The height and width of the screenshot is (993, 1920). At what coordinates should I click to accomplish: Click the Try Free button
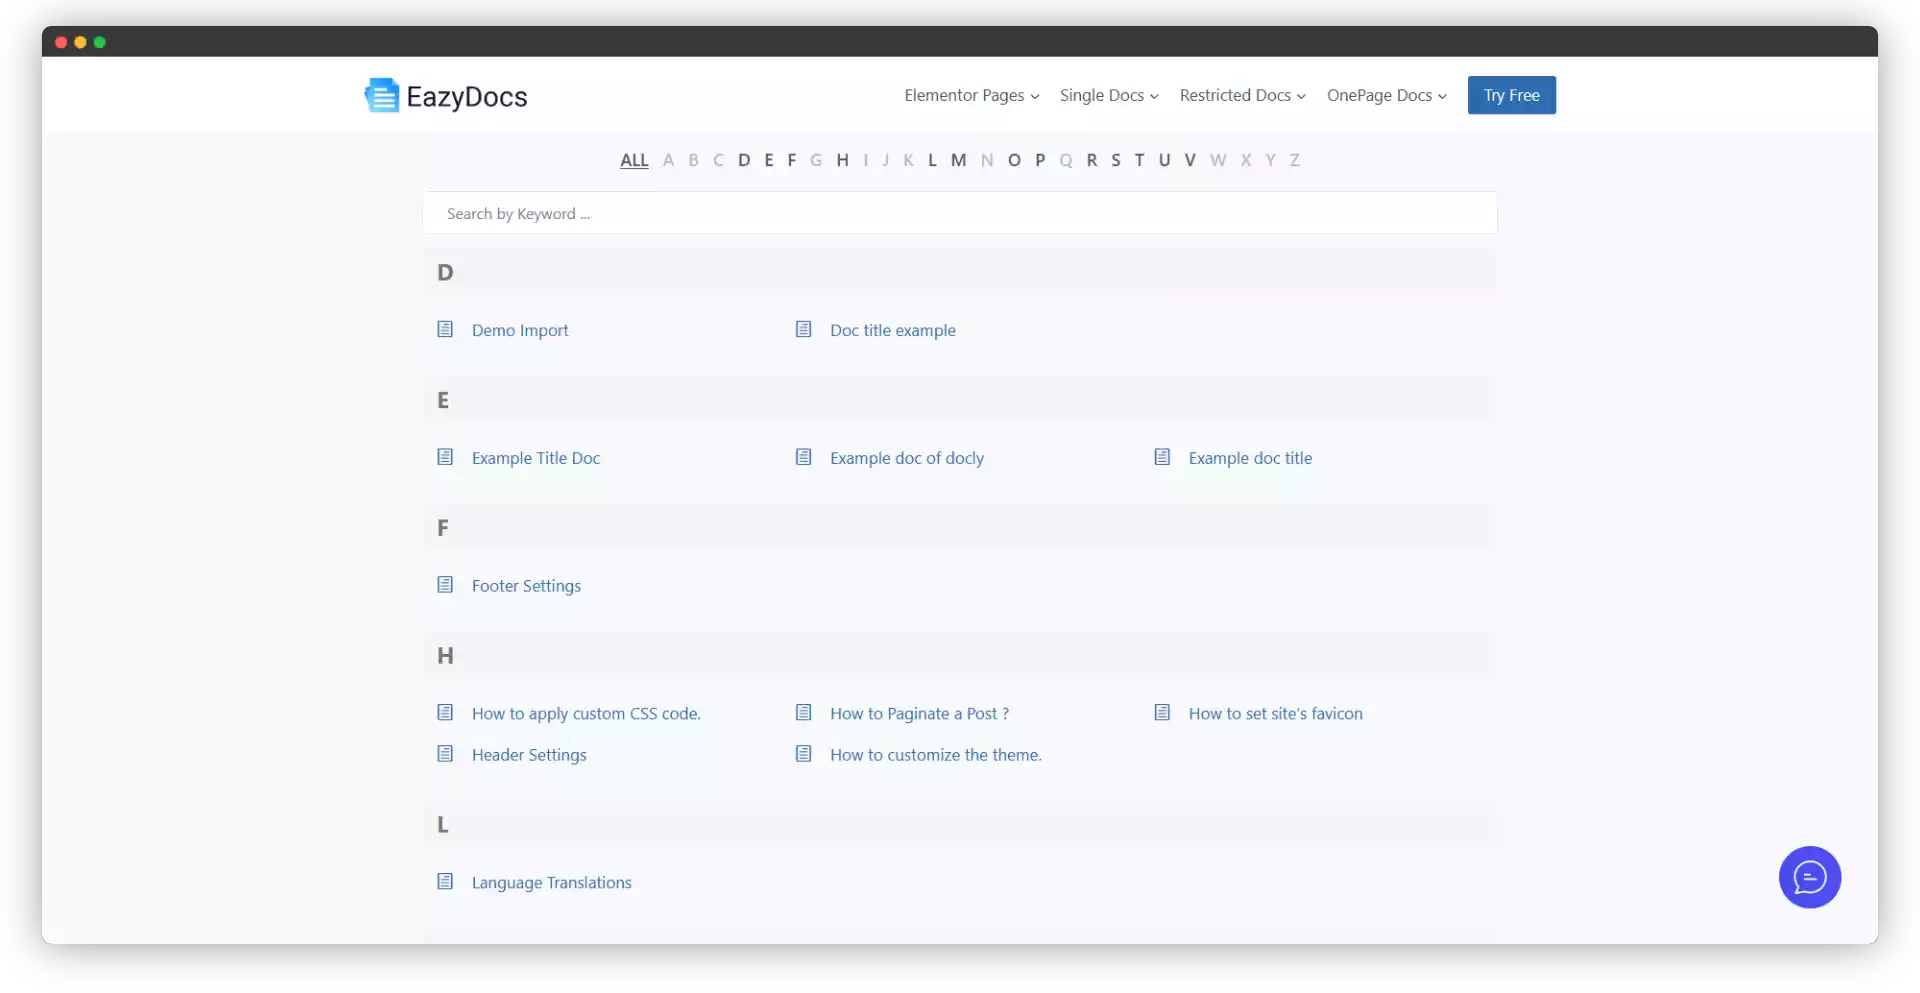pos(1511,95)
